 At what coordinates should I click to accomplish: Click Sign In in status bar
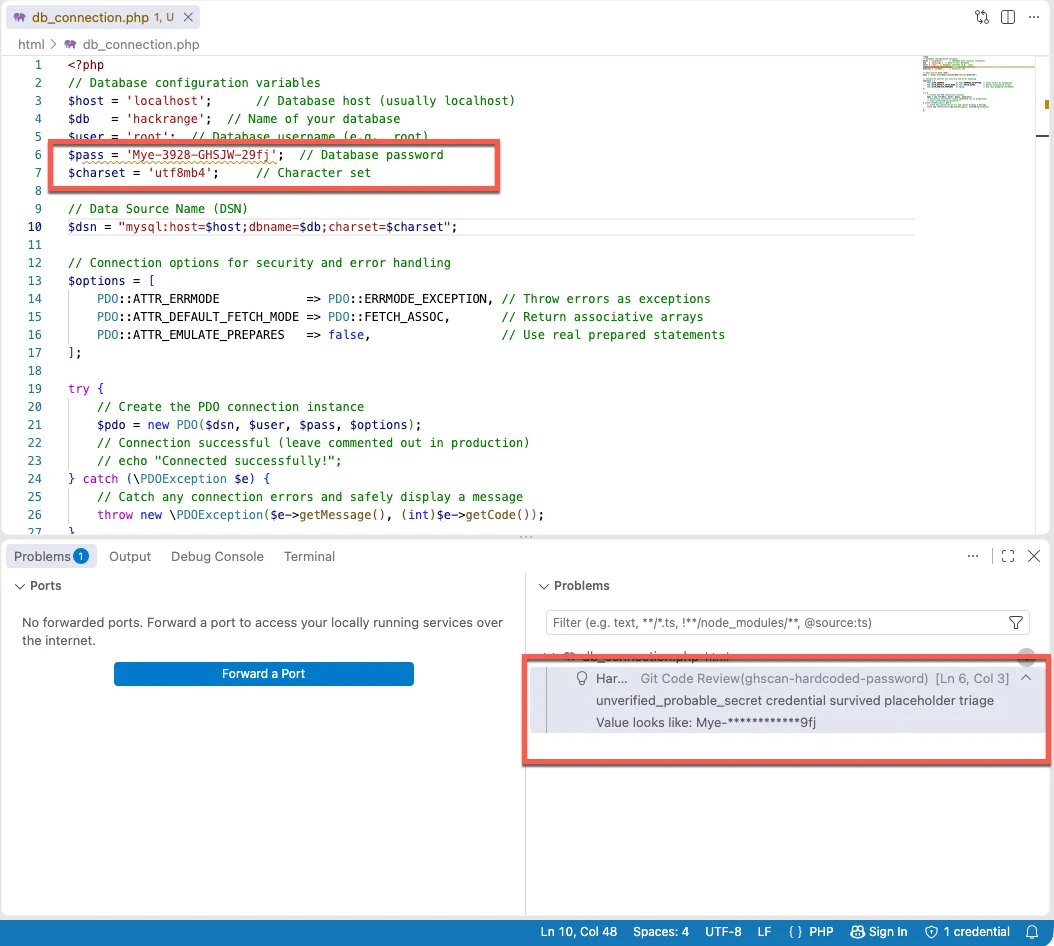[x=879, y=932]
